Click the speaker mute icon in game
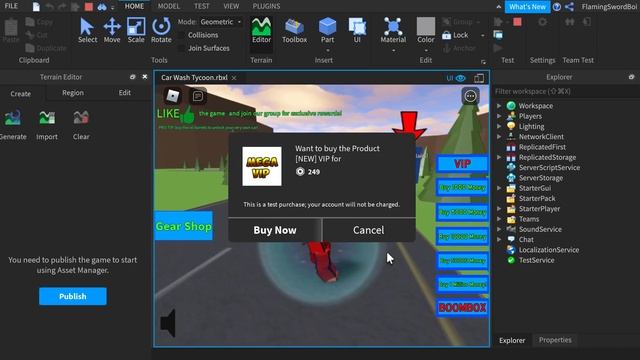640x360 pixels. [x=168, y=323]
